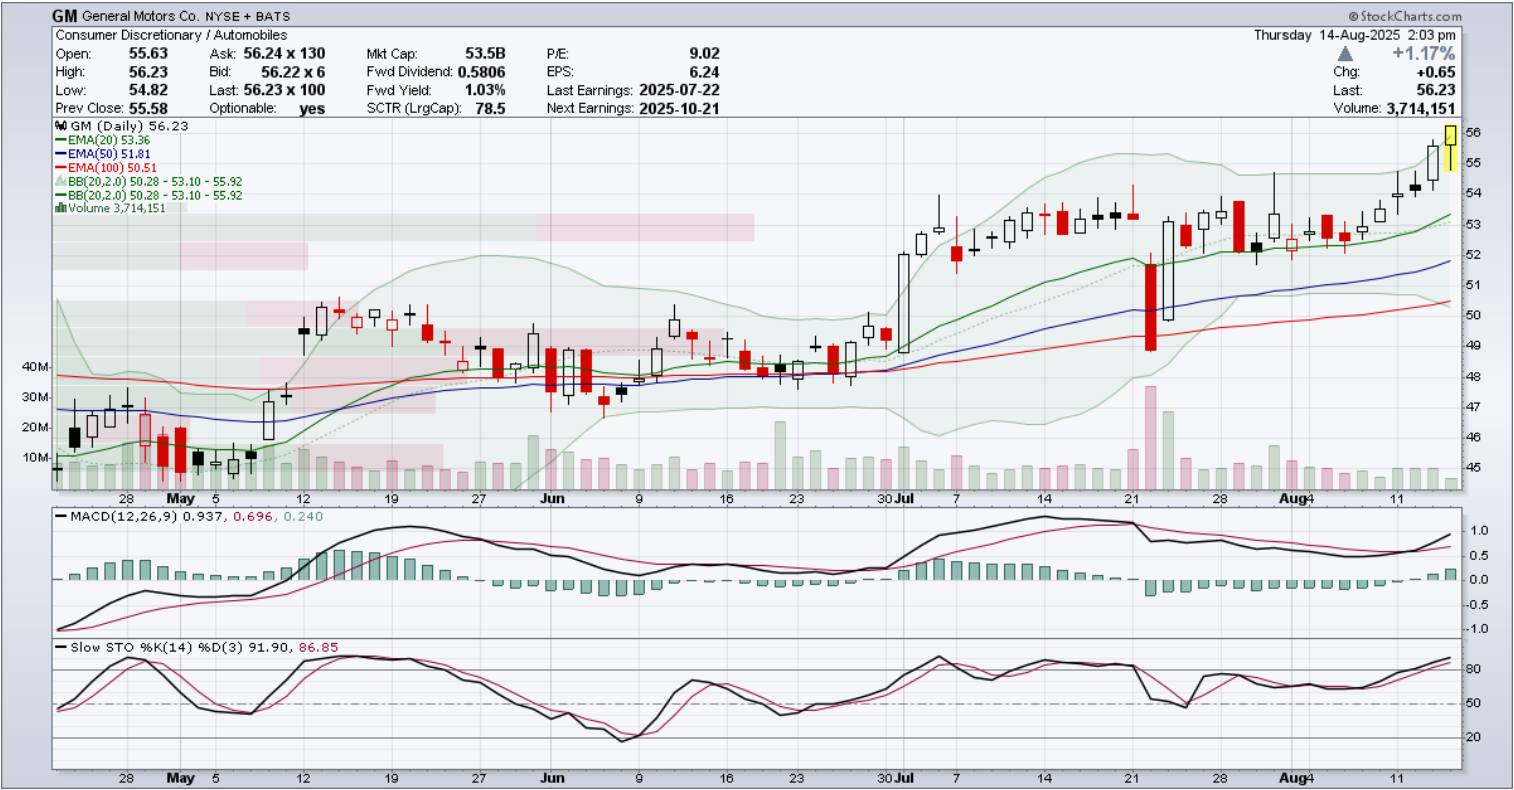Click the line swatch before Slow STO

click(59, 647)
